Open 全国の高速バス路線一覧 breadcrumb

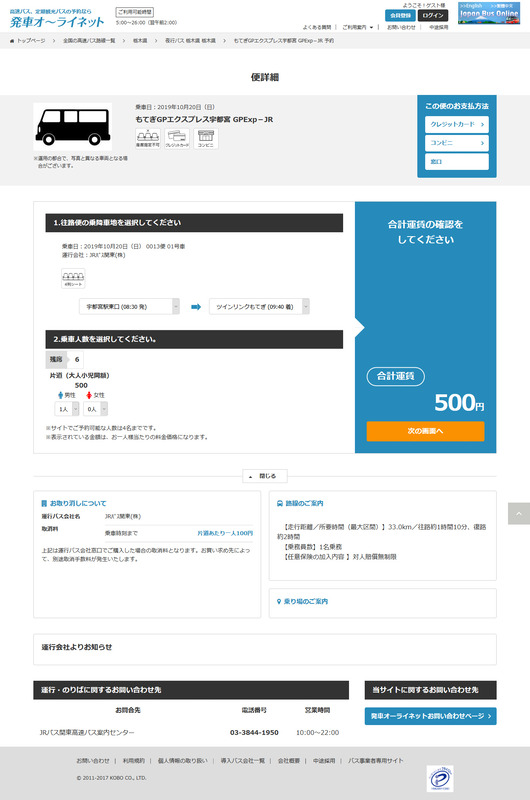click(x=89, y=40)
